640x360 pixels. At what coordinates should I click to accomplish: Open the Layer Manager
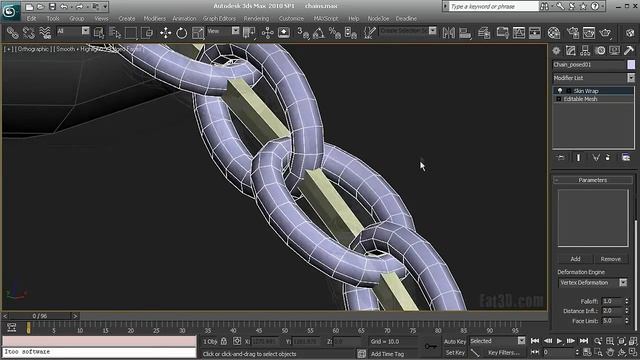coord(484,33)
